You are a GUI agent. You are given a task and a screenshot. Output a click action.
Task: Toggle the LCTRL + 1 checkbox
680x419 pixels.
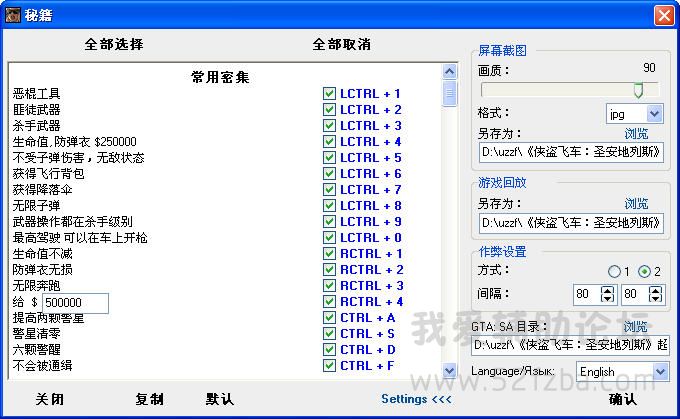pos(329,94)
